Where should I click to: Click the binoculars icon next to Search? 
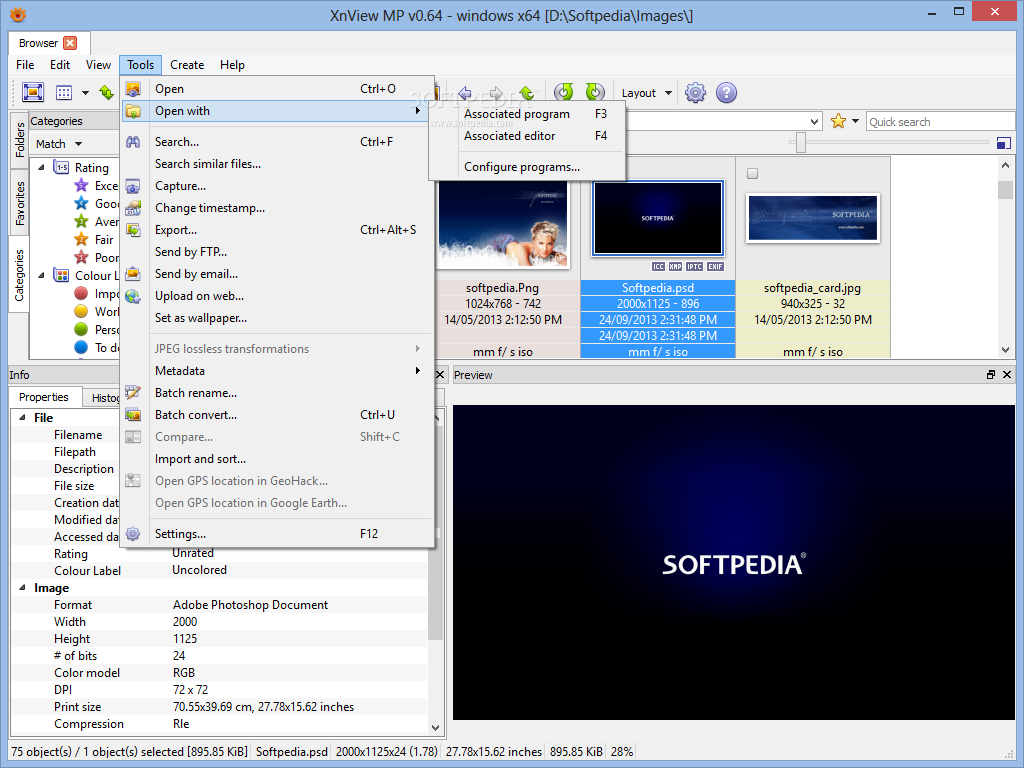click(133, 142)
